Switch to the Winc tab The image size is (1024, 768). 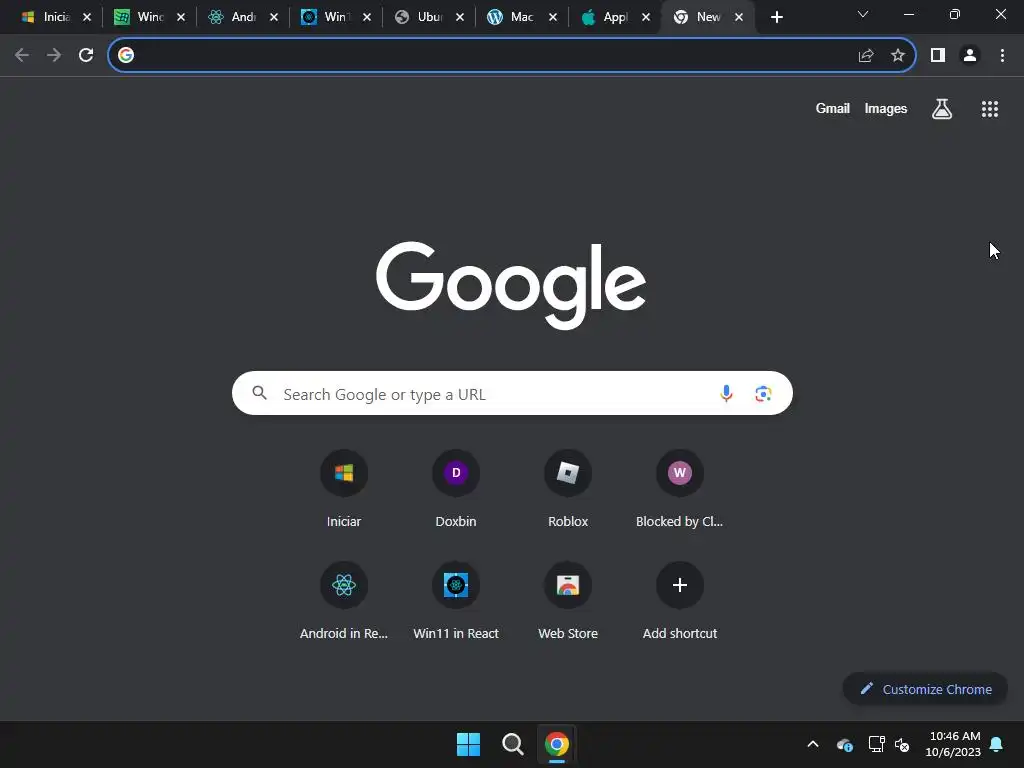tap(138, 17)
